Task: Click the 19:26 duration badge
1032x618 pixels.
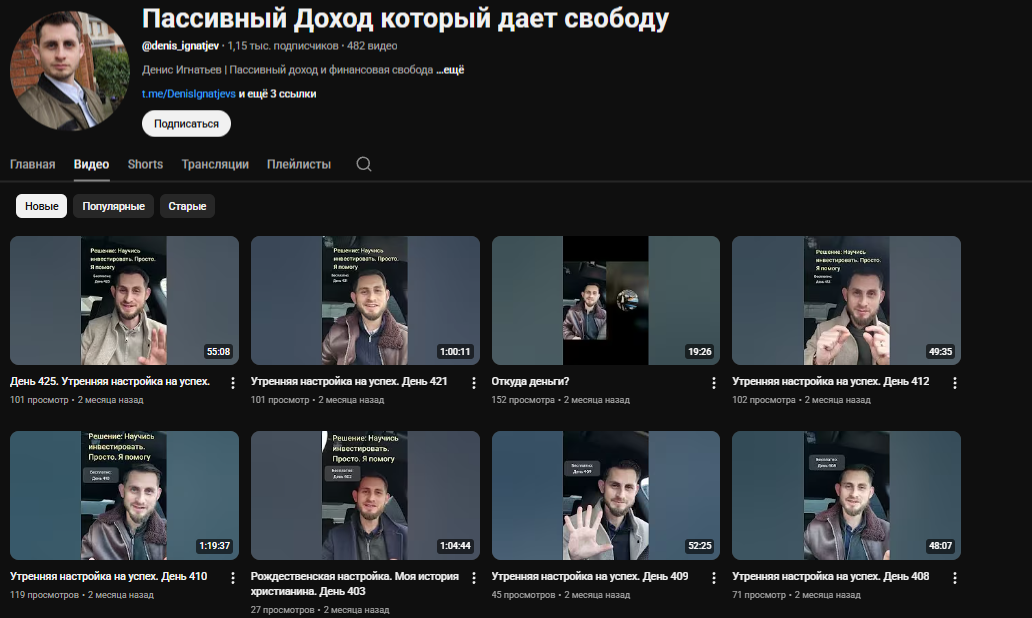Action: tap(700, 351)
